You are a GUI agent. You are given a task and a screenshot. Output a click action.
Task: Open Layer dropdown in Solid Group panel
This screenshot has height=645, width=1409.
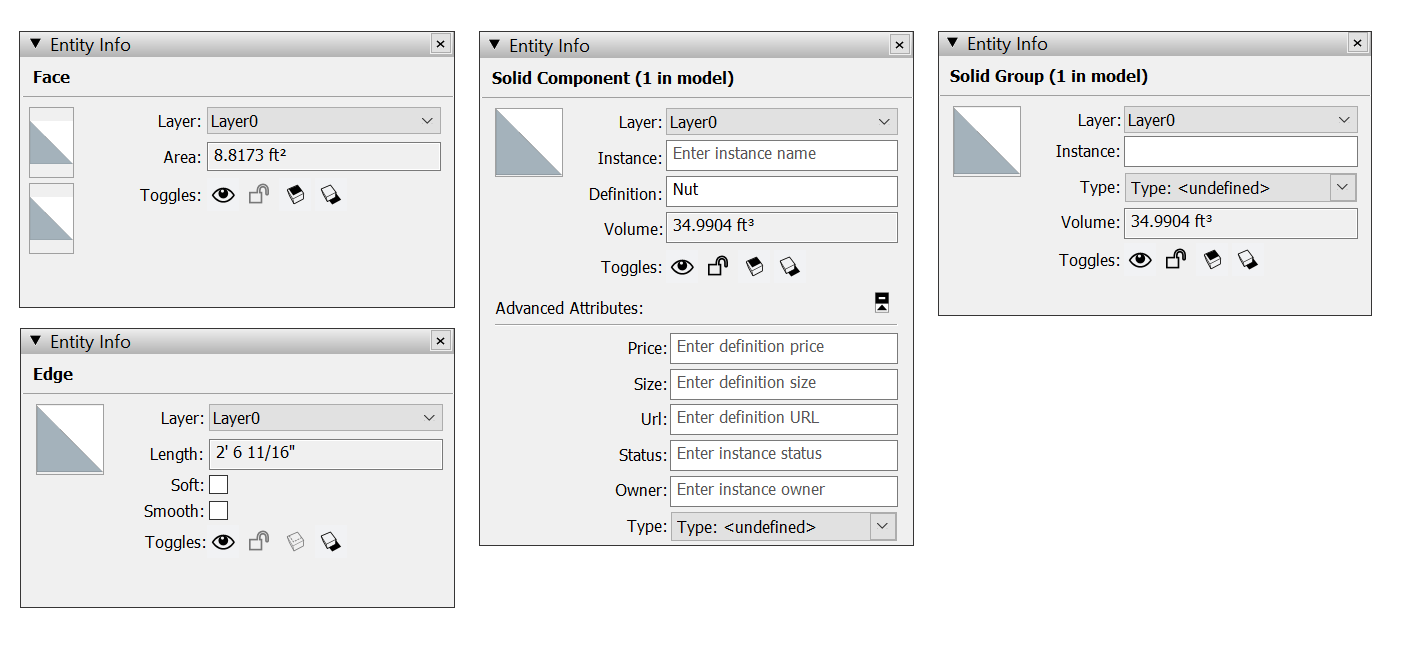click(x=1240, y=120)
